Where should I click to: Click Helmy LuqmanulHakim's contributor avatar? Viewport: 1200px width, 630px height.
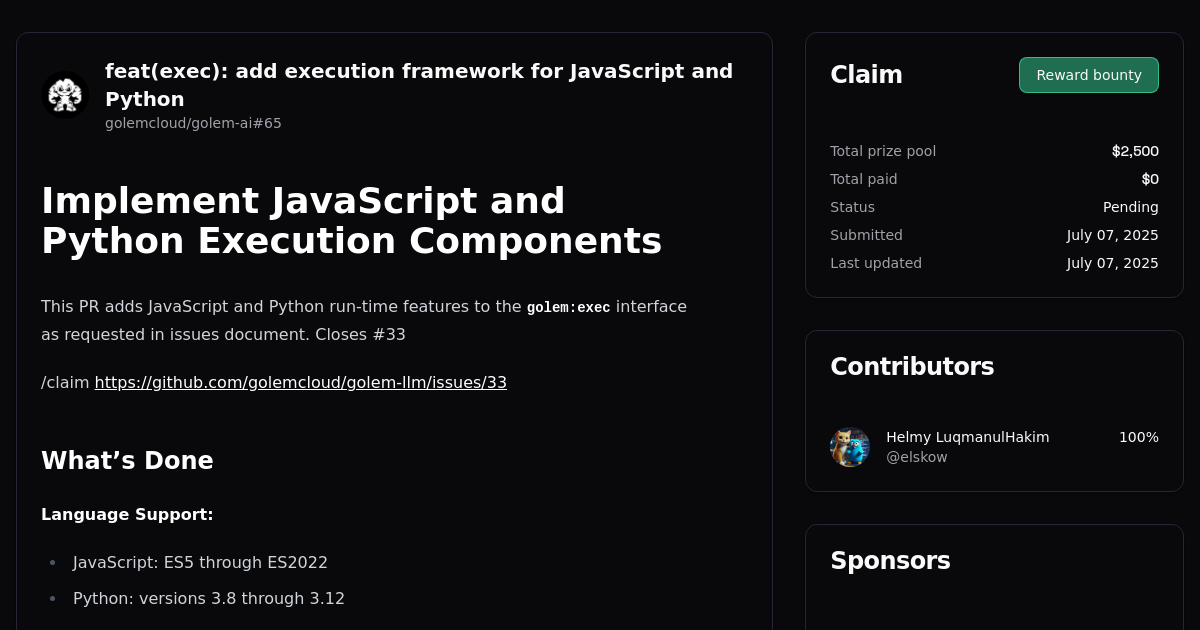point(849,447)
